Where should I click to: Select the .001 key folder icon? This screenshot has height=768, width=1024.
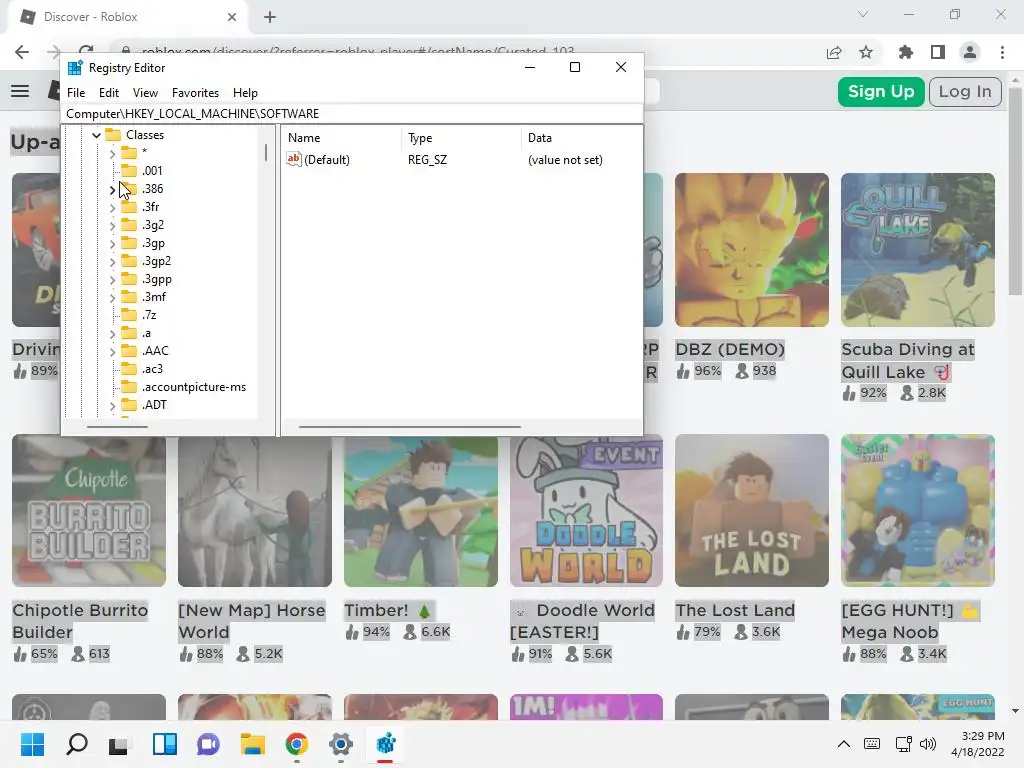[129, 170]
